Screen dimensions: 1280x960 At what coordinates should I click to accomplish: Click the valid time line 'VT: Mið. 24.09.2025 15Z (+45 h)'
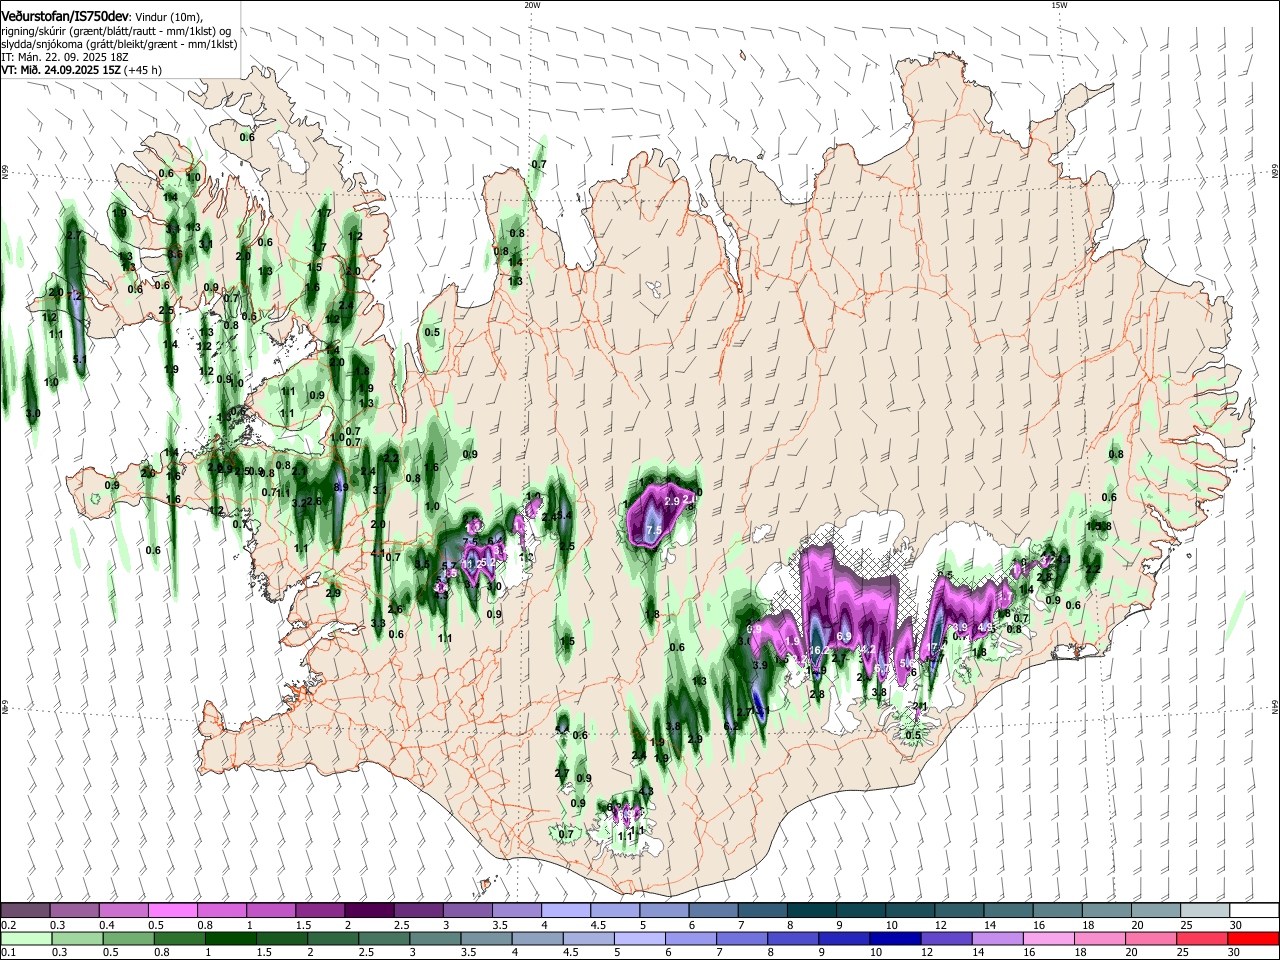pyautogui.click(x=81, y=70)
